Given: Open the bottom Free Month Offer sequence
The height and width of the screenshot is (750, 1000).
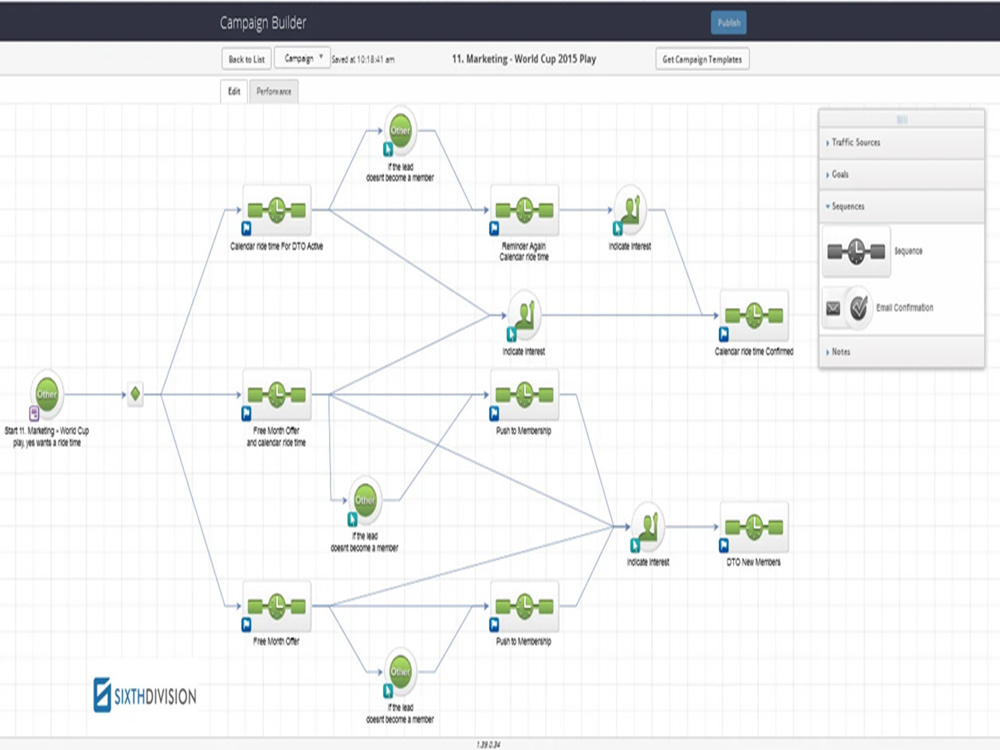Looking at the screenshot, I should click(277, 606).
